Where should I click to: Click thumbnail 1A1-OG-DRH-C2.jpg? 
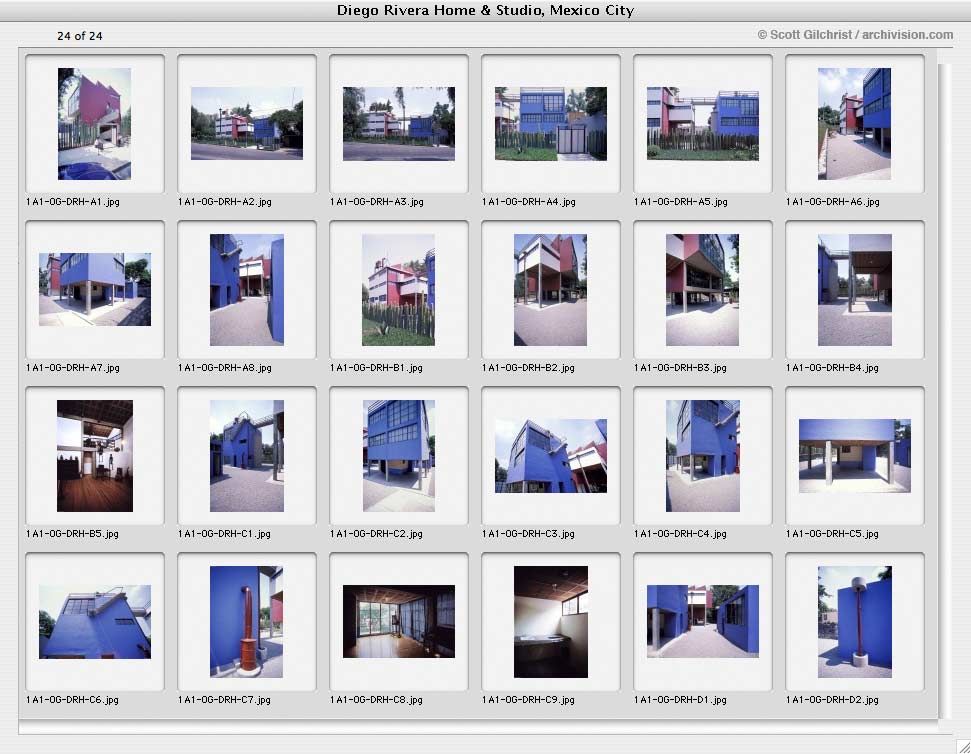coord(399,456)
